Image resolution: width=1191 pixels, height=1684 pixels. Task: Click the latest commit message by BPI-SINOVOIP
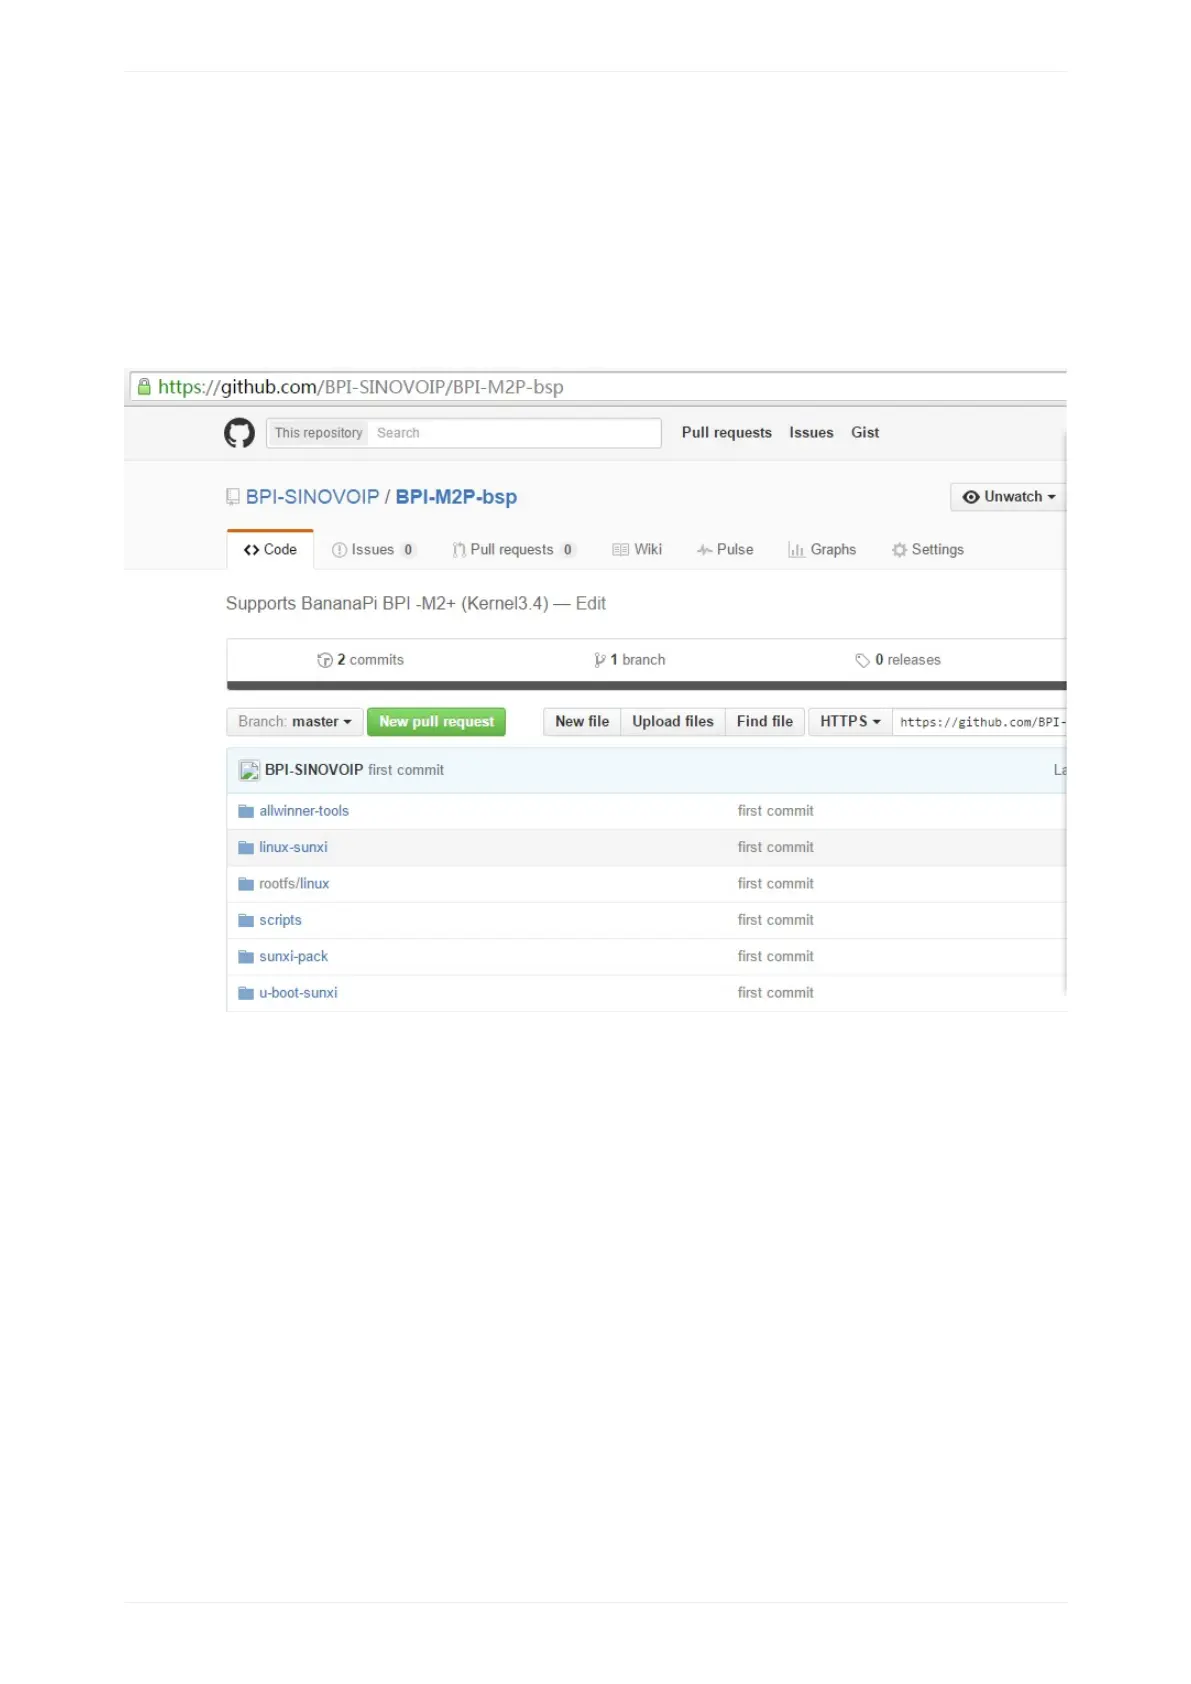(x=406, y=770)
